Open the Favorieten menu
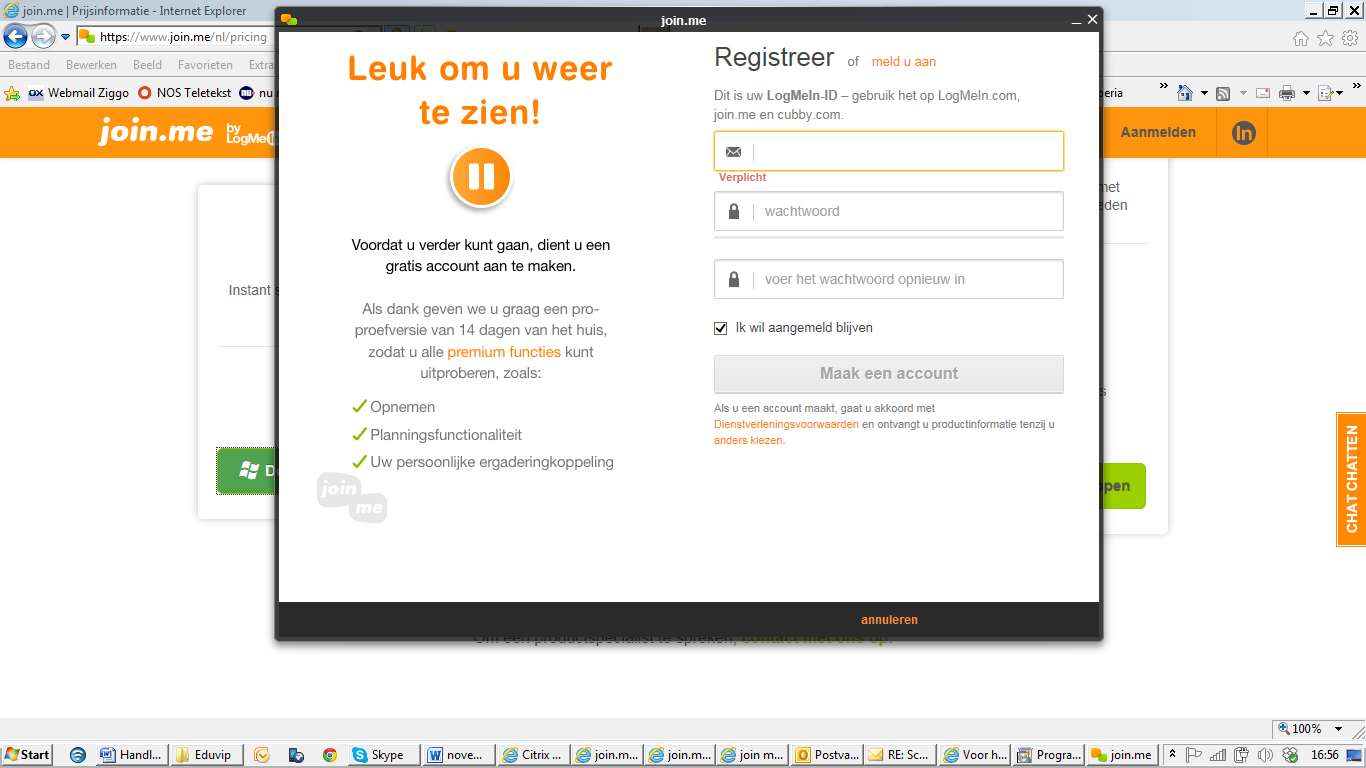This screenshot has height=768, width=1366. point(205,65)
